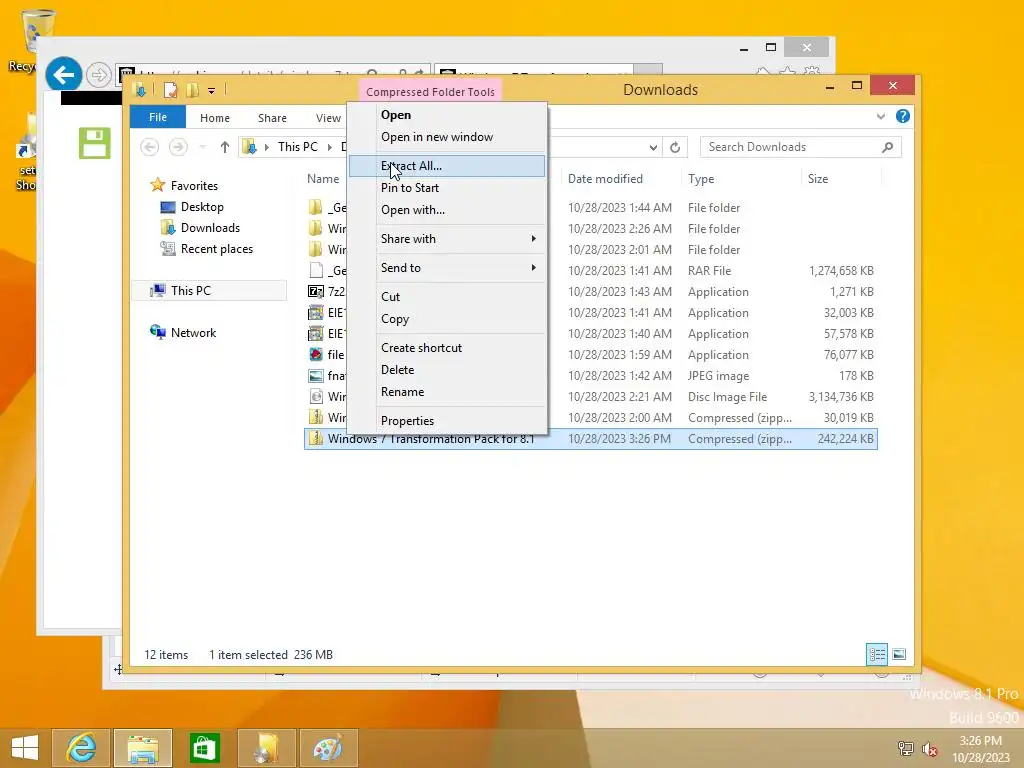
Task: Sort files by the Size column
Action: point(818,179)
